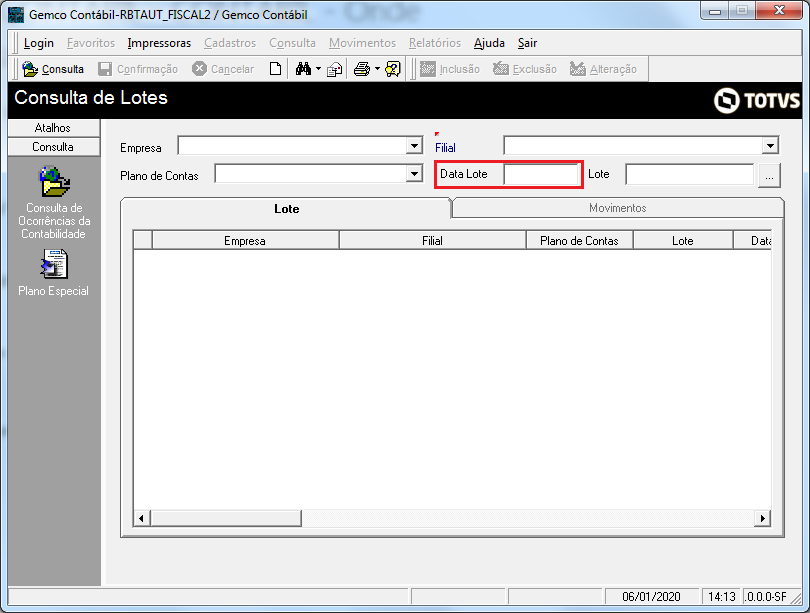Click the Confirmação save icon
810x613 pixels.
105,69
